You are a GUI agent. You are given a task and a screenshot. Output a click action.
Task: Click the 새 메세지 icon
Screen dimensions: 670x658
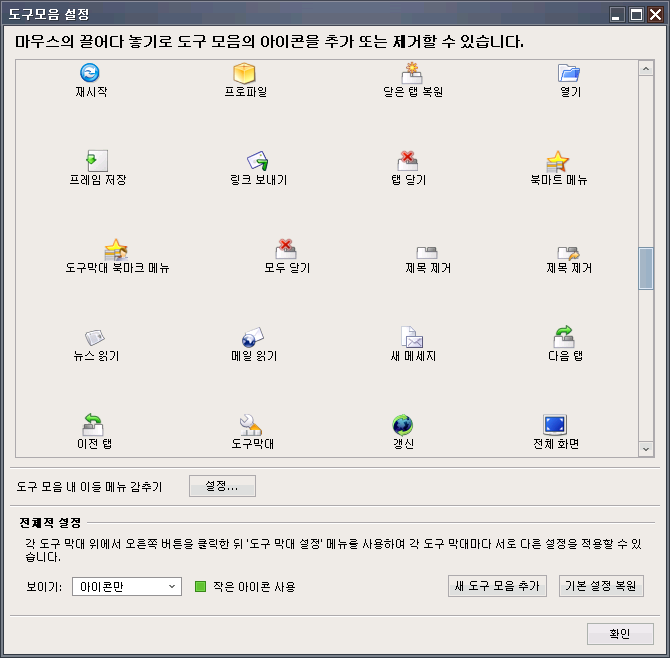coord(412,337)
